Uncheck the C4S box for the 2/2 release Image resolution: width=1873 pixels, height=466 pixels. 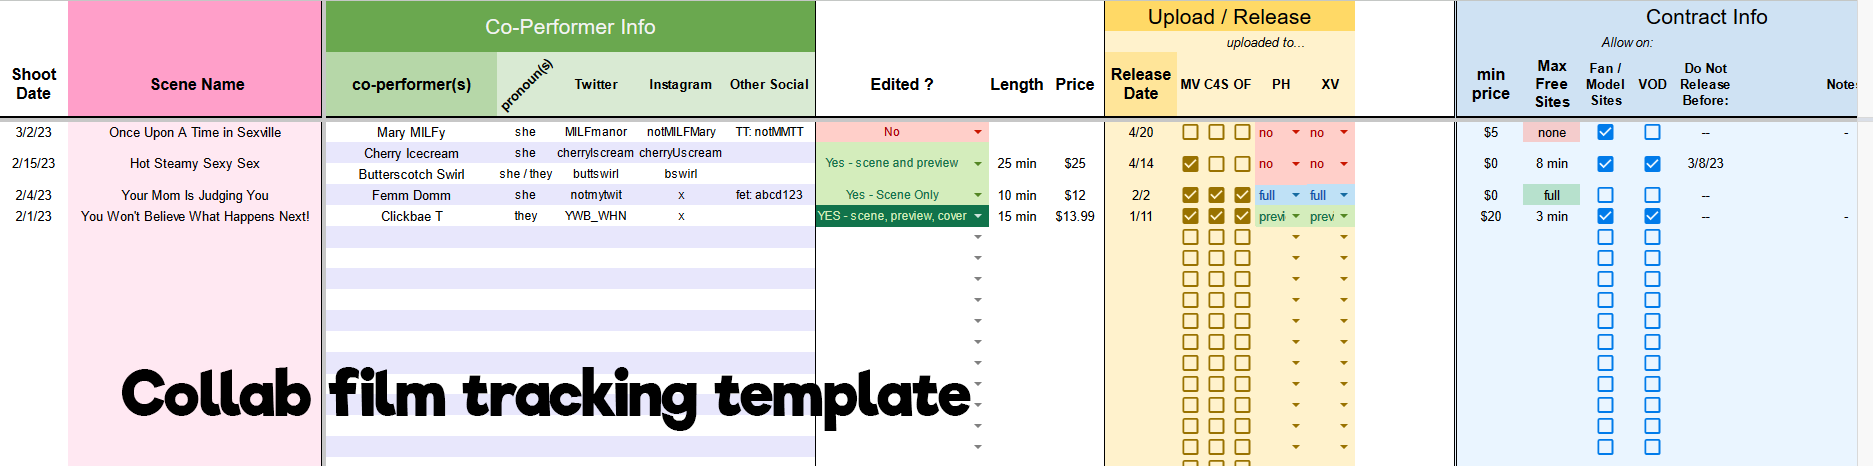pos(1216,195)
